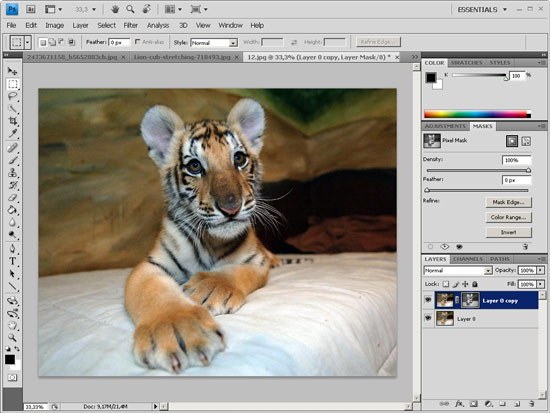This screenshot has width=550, height=413.
Task: Select the Paint Bucket tool
Action: click(12, 210)
